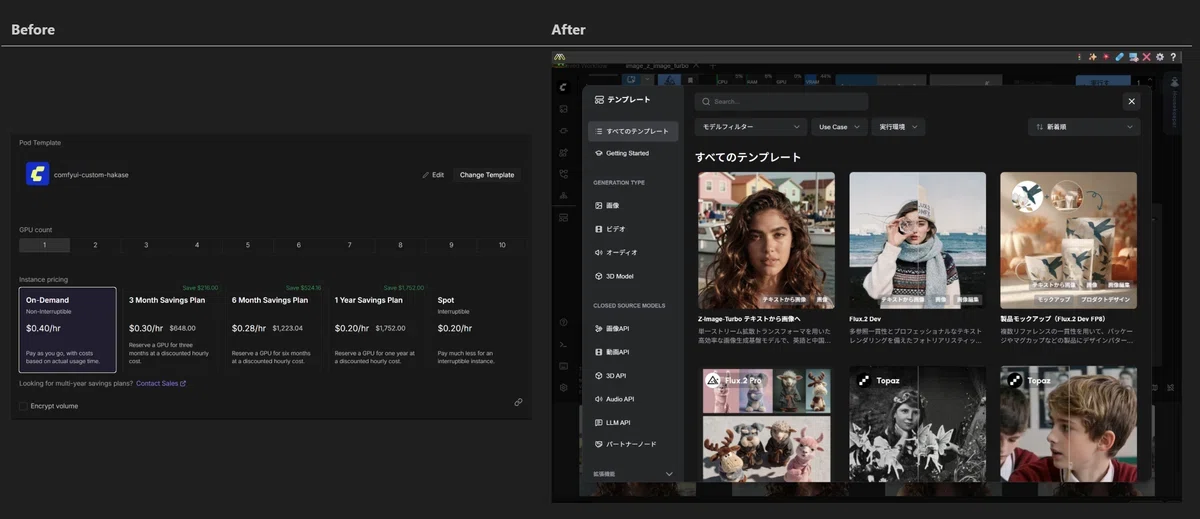Select GPU count 4
Viewport: 1200px width, 519px height.
pos(197,245)
